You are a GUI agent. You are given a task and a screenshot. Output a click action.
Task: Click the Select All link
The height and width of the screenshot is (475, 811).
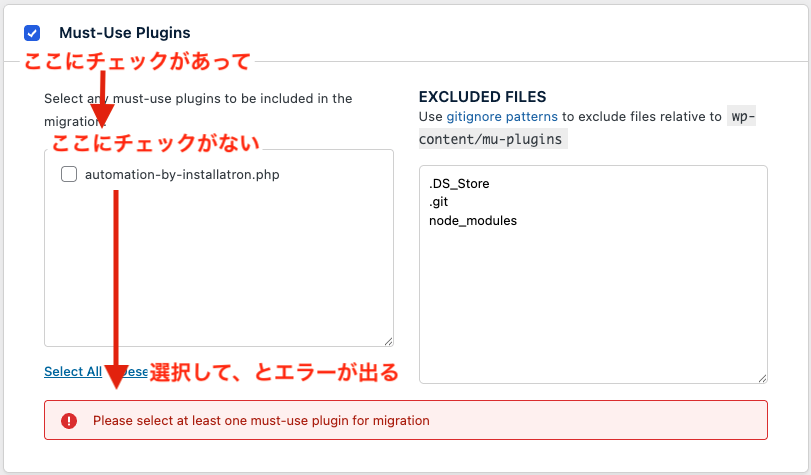pyautogui.click(x=72, y=372)
